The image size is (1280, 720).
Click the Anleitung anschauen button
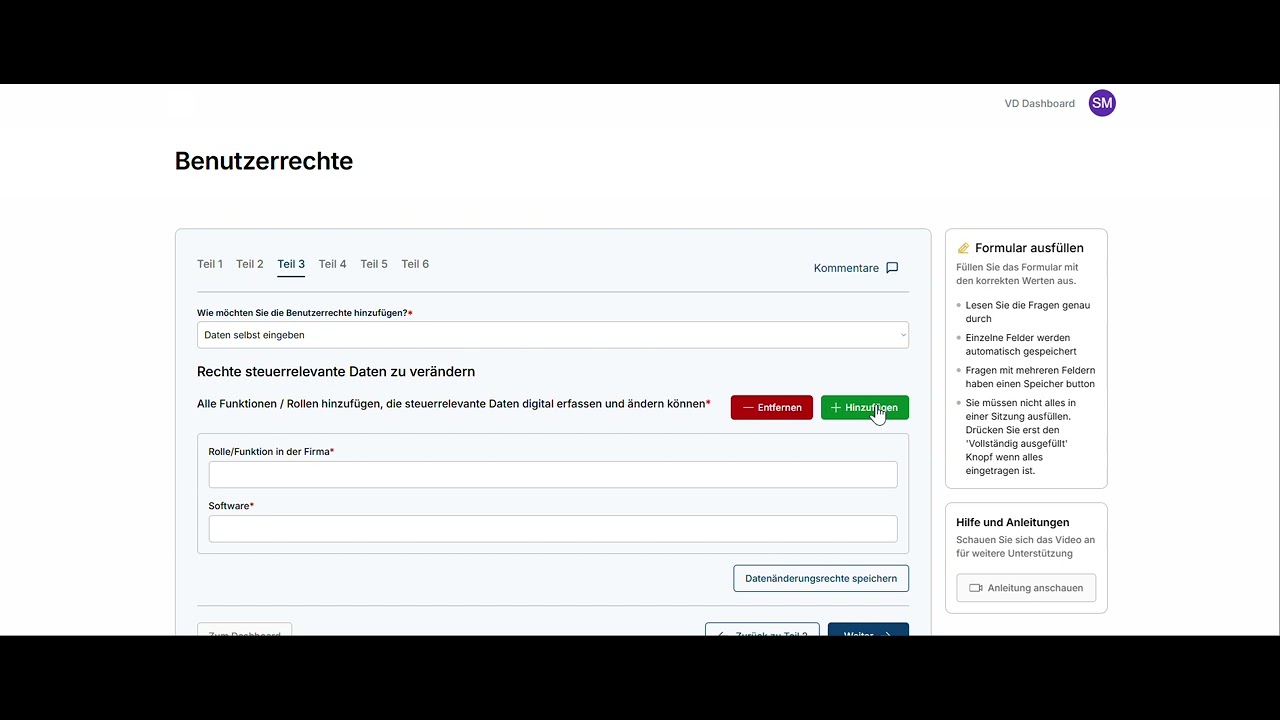(1026, 588)
